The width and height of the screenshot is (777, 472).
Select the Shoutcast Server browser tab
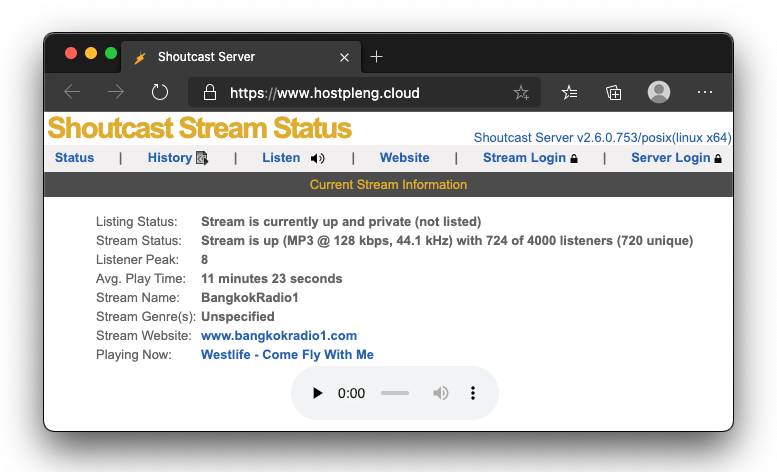pyautogui.click(x=241, y=57)
